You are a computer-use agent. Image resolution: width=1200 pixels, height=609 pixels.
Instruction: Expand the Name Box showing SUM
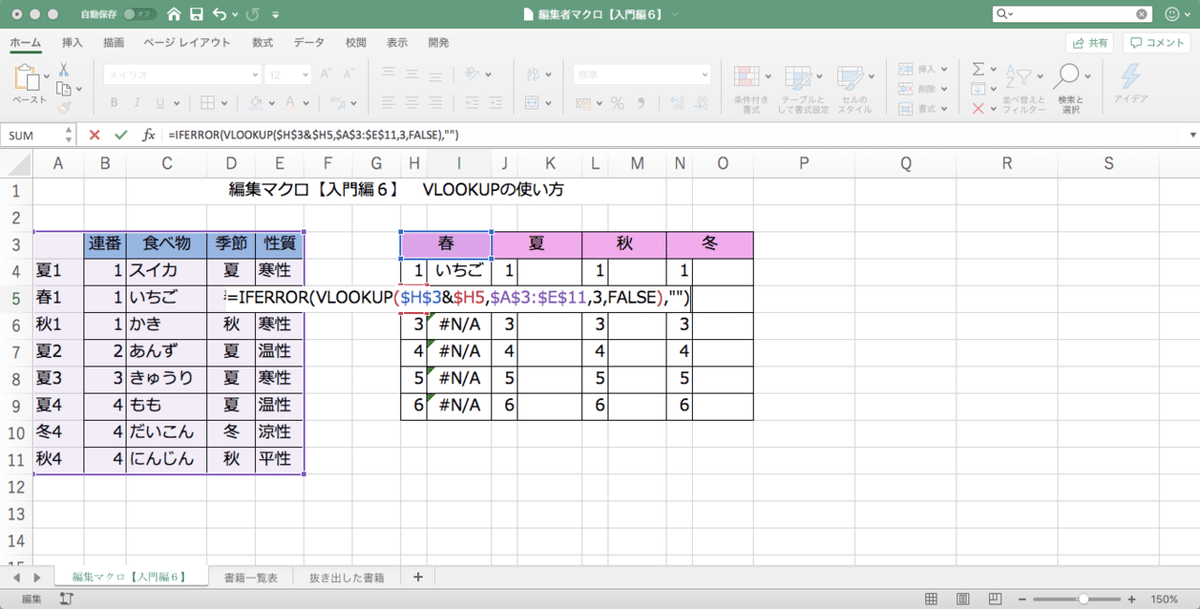coord(67,134)
